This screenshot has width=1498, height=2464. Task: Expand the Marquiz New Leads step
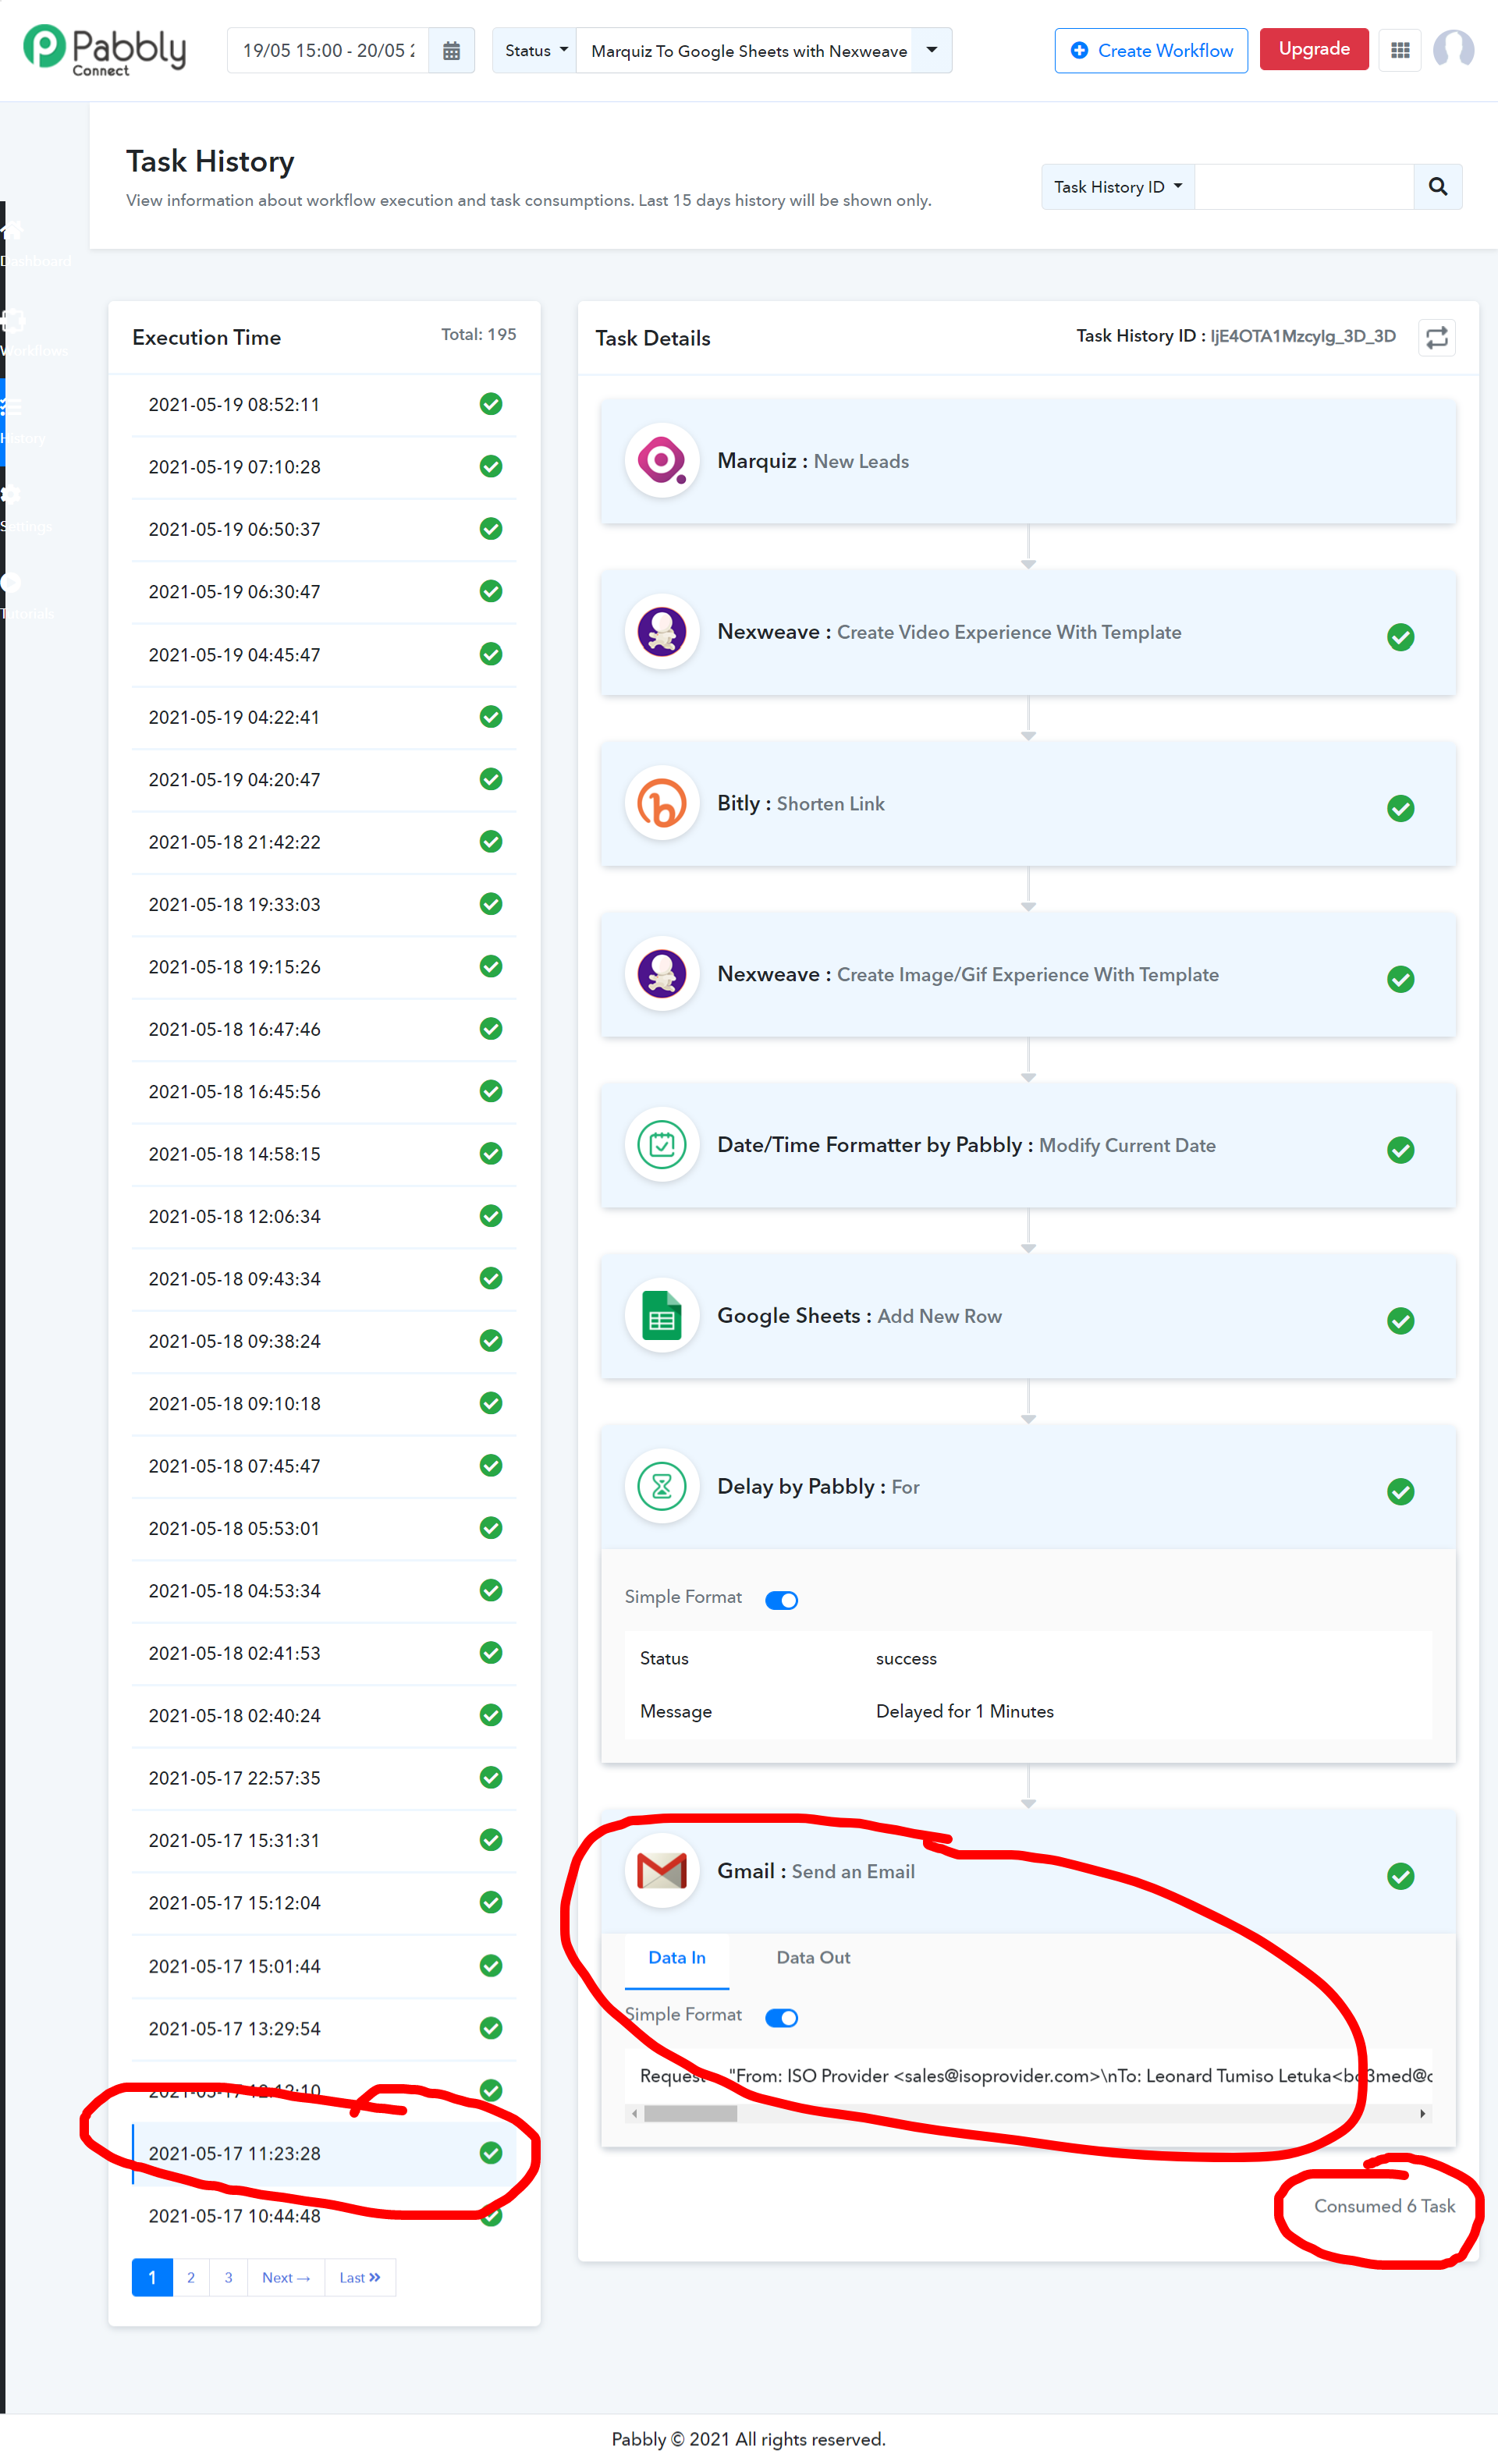pos(1028,461)
